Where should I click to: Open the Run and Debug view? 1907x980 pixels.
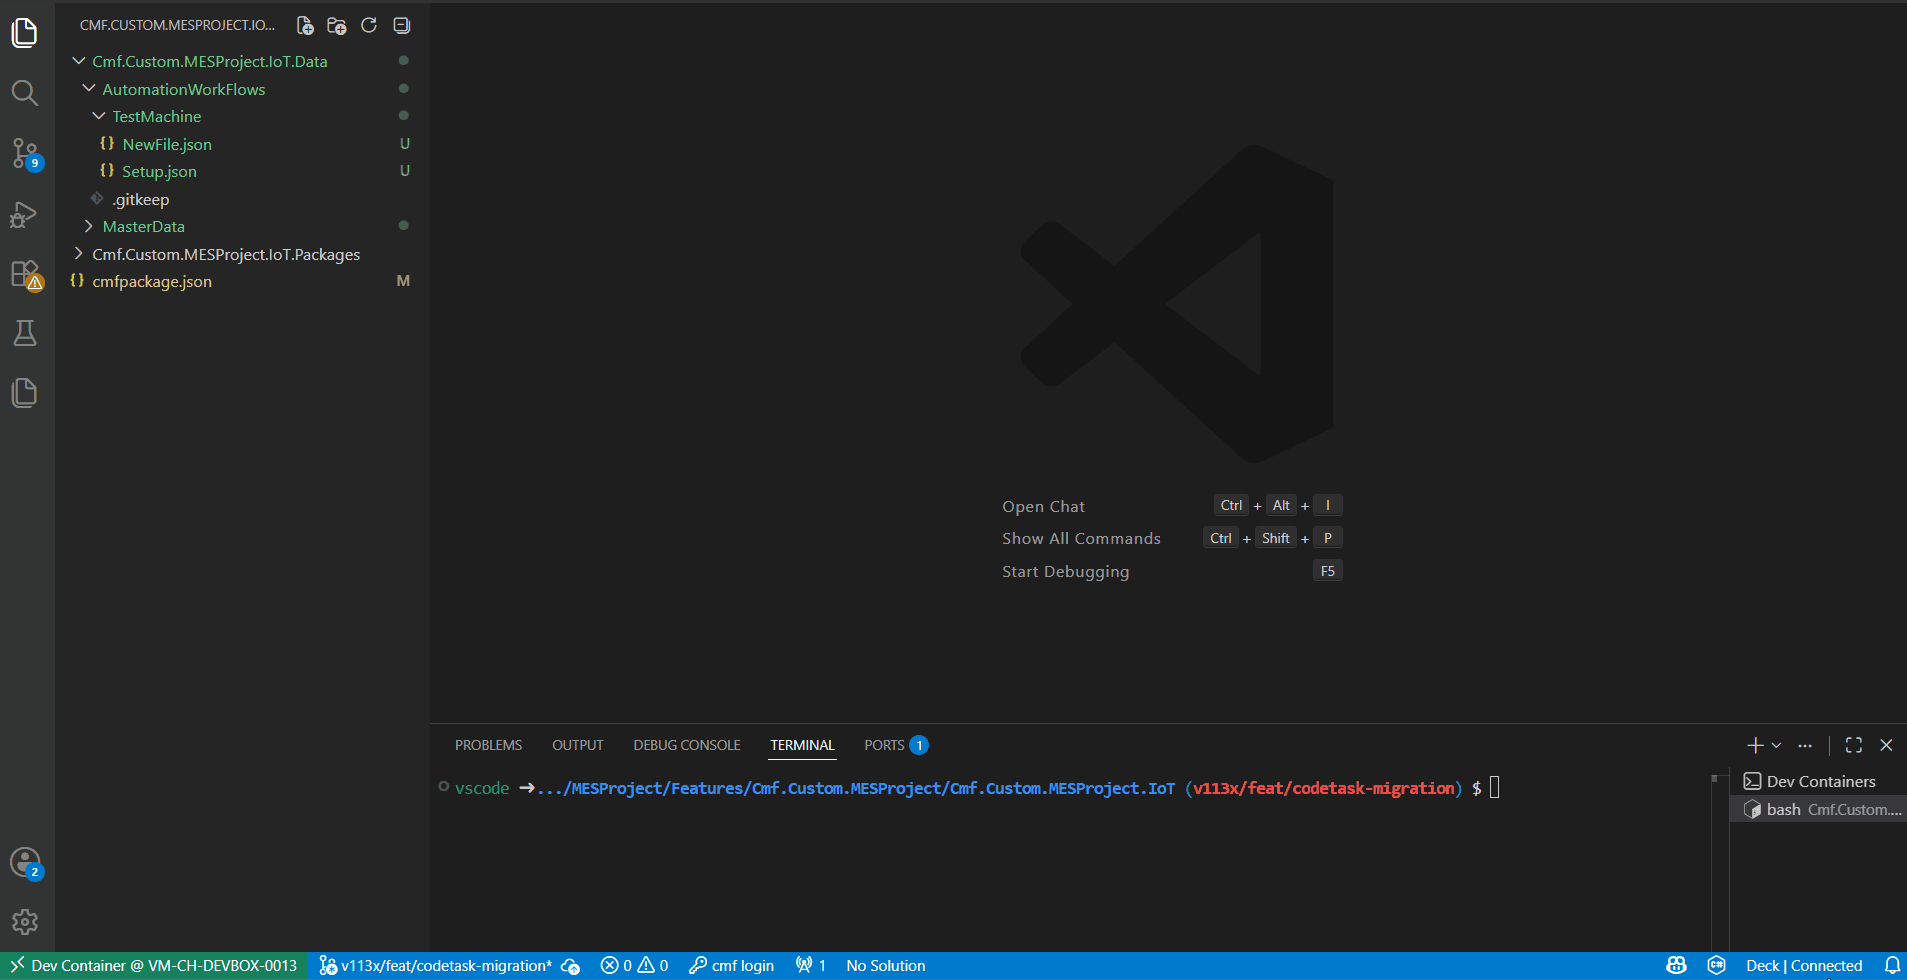tap(25, 214)
